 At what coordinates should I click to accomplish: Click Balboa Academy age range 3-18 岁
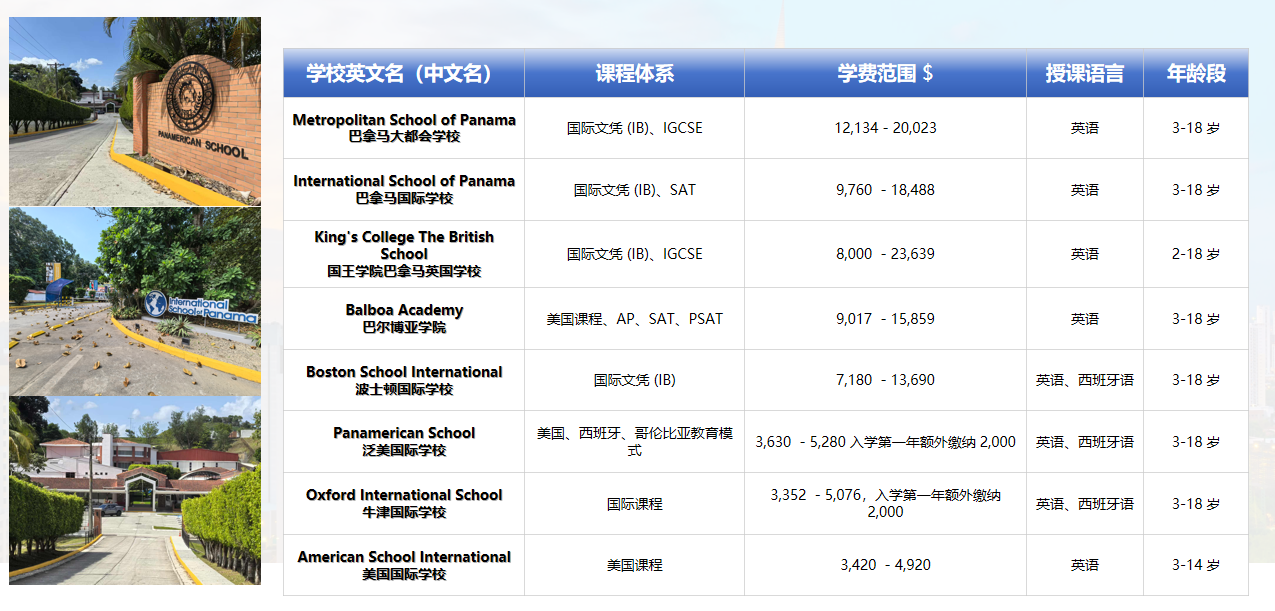point(1196,319)
